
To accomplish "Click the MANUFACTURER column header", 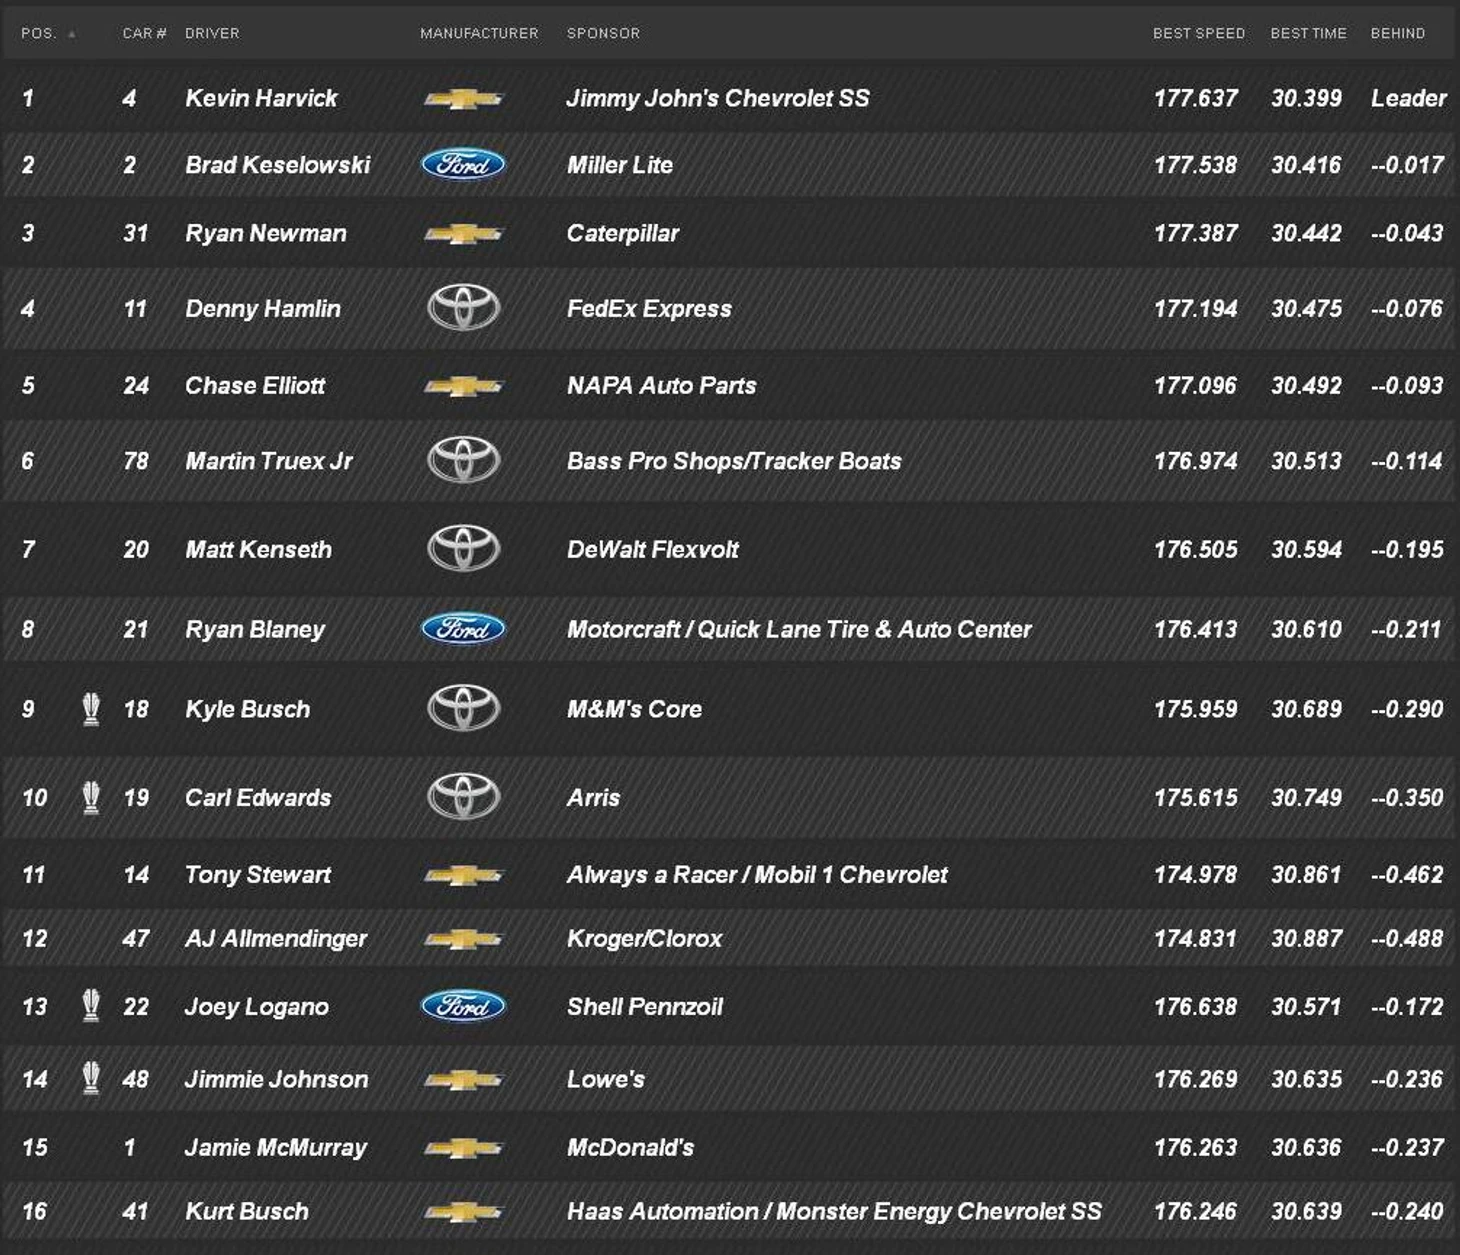I will pyautogui.click(x=479, y=33).
